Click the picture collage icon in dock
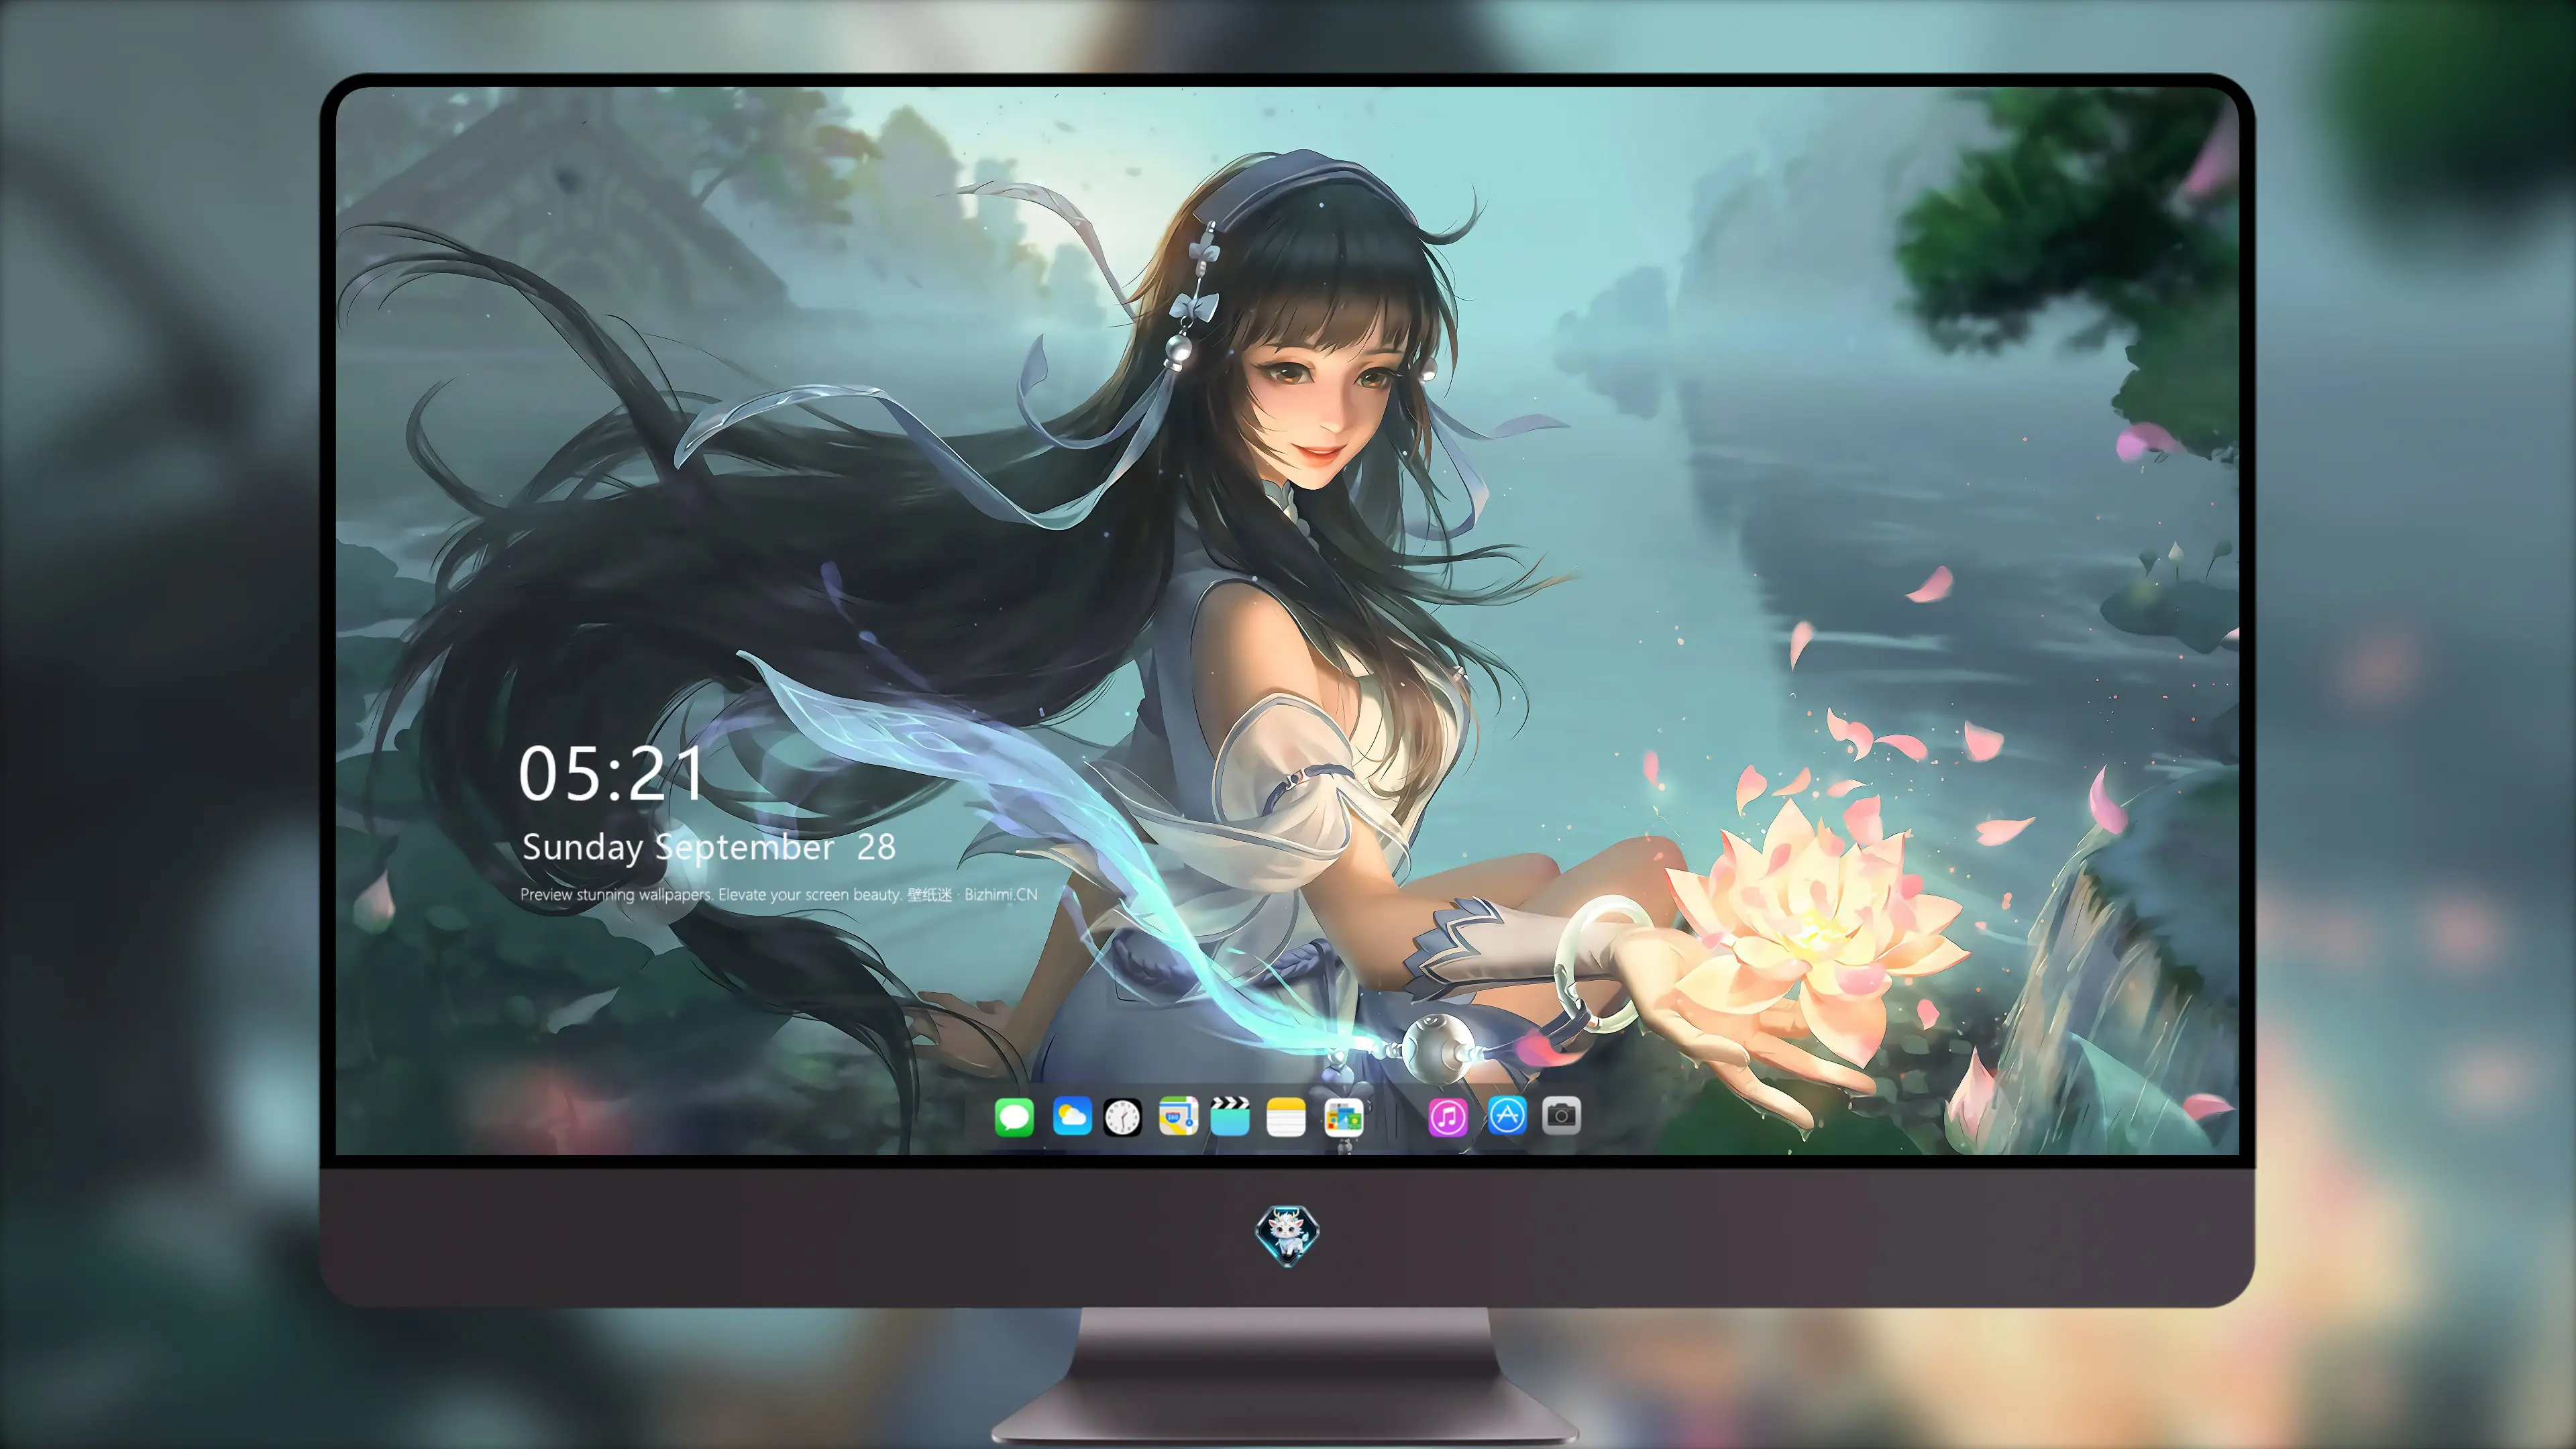 [x=1344, y=1118]
